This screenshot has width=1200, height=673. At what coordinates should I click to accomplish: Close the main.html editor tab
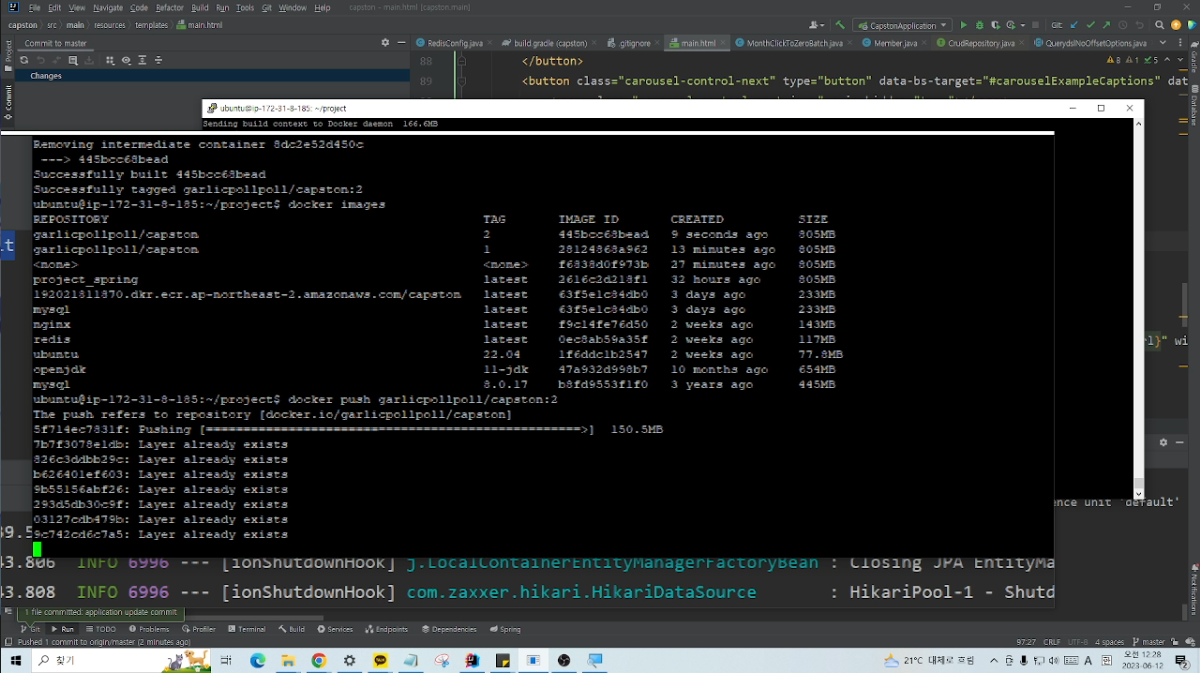point(723,44)
